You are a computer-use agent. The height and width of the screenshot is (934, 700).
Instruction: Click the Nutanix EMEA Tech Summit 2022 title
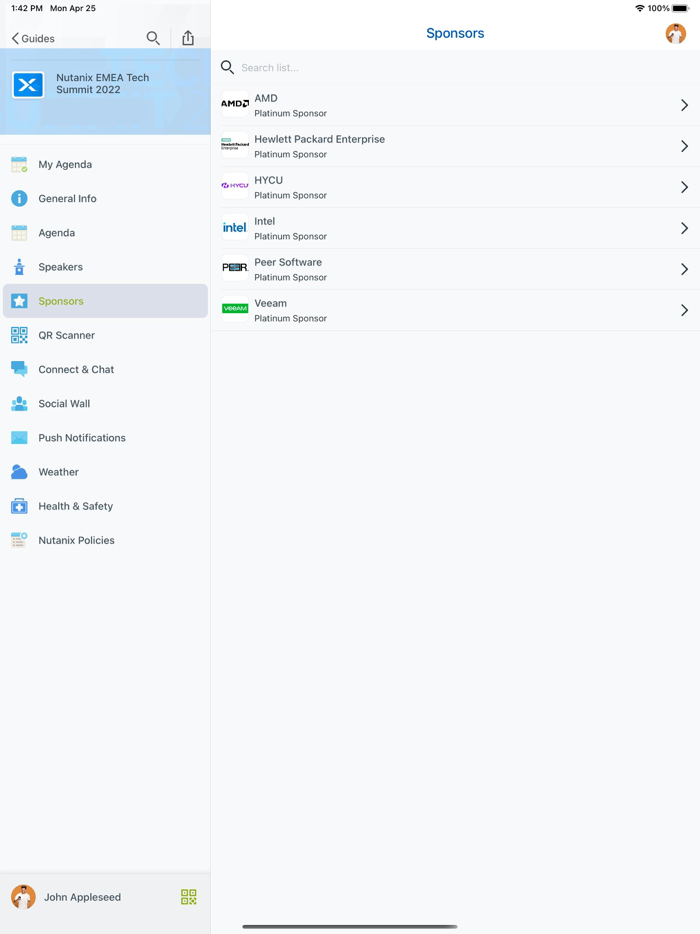click(x=102, y=83)
